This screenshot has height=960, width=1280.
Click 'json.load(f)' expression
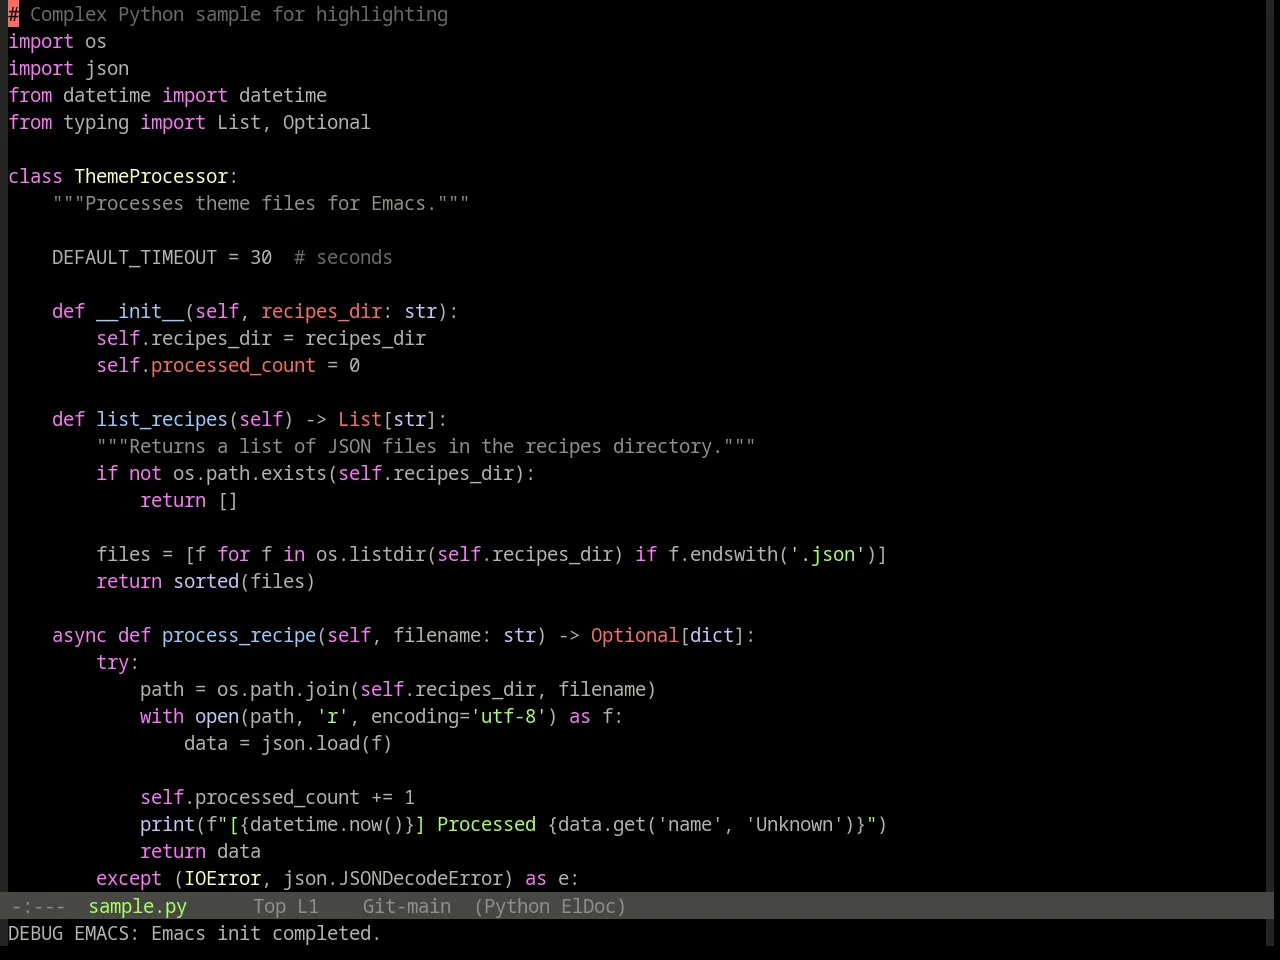(x=327, y=743)
